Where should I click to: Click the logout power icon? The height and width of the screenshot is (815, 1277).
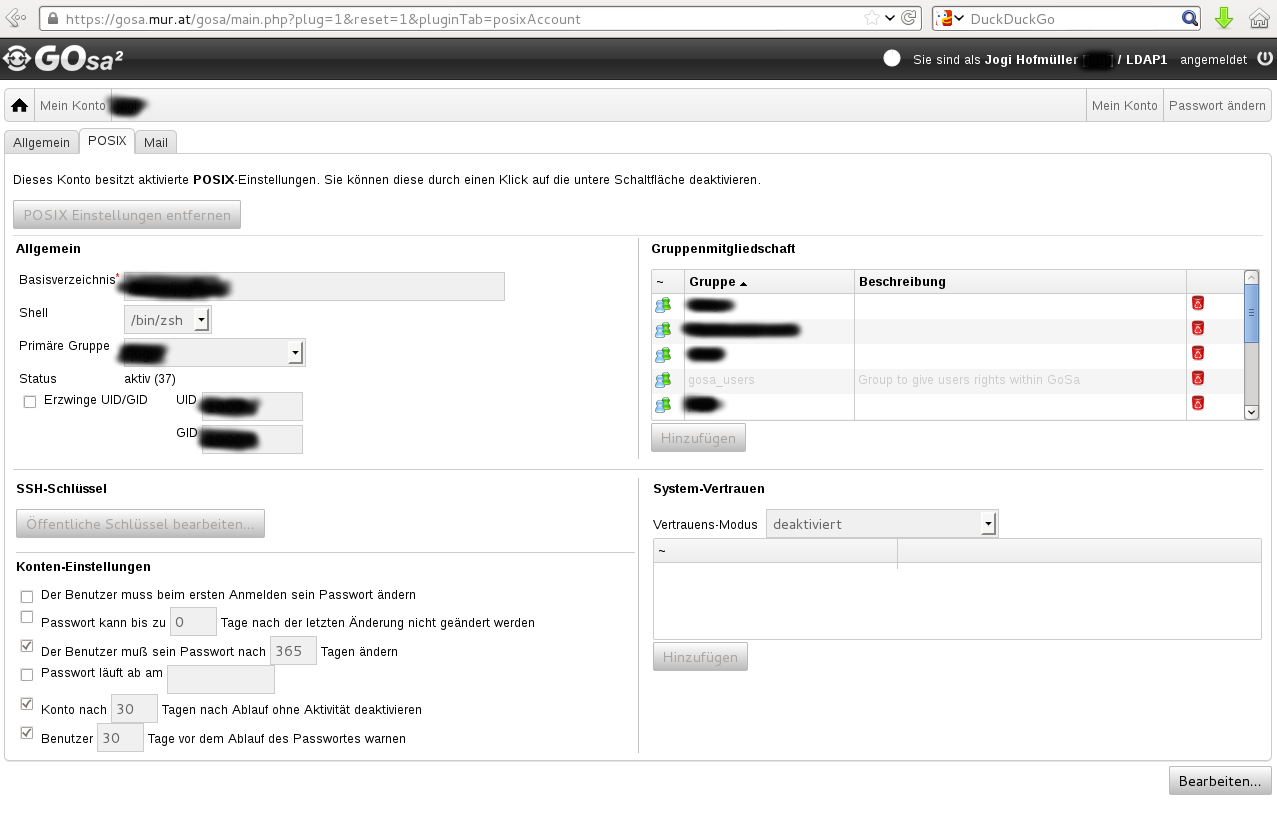(1265, 59)
